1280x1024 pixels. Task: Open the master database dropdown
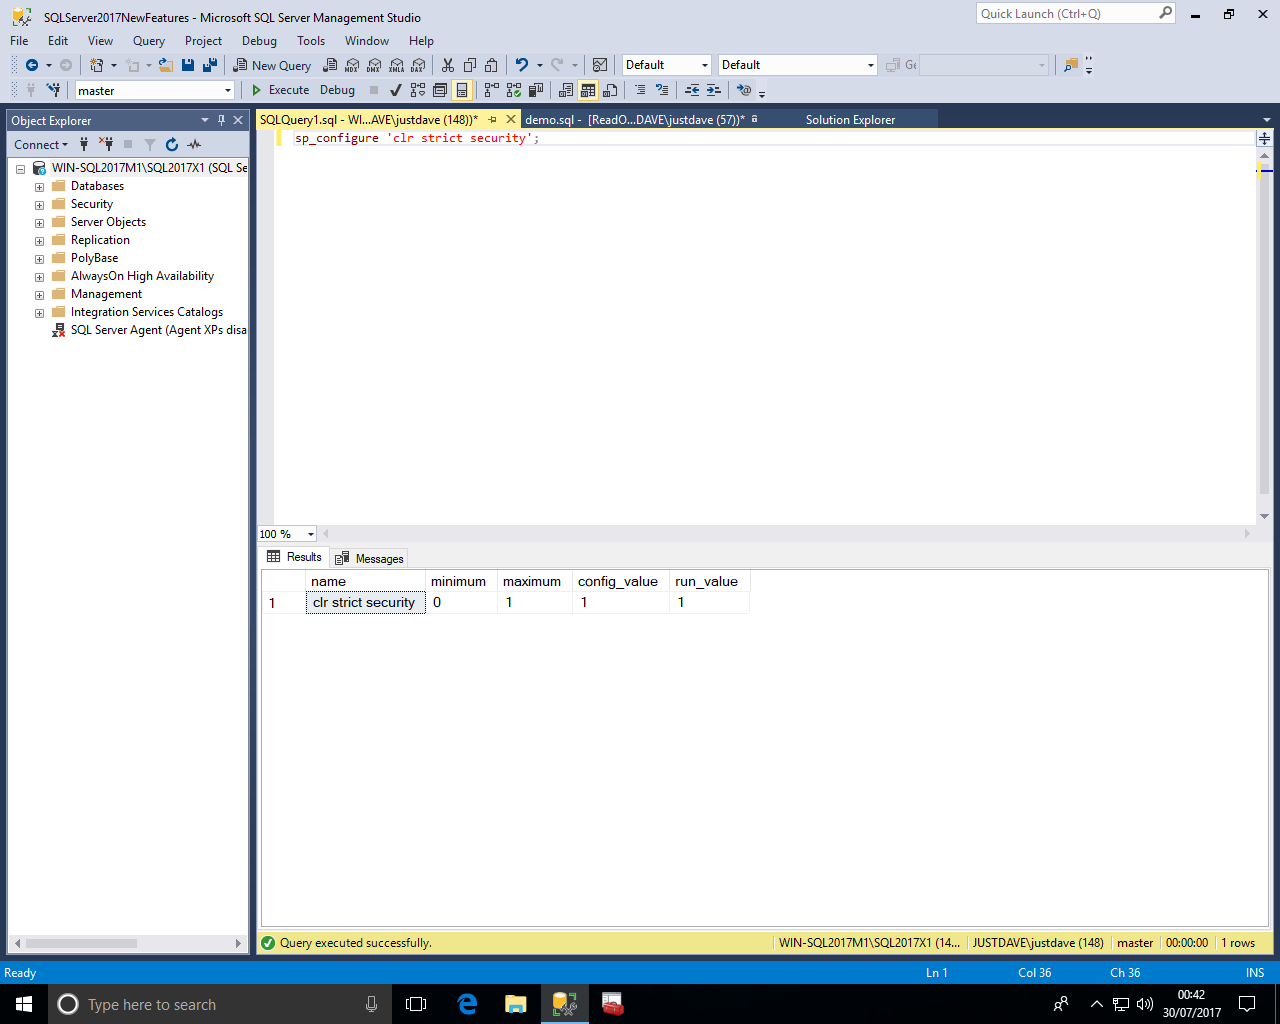[228, 91]
